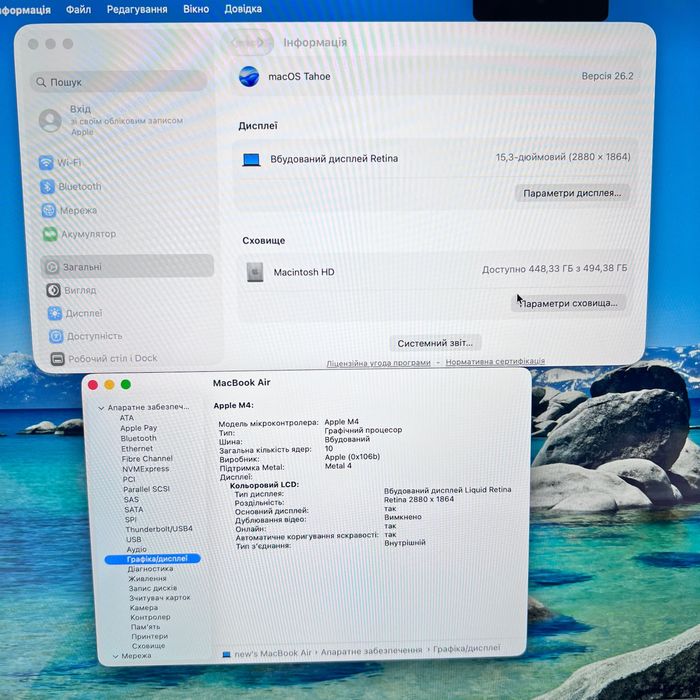Click the built-in Retina display laptop icon
700x700 pixels.
(251, 159)
